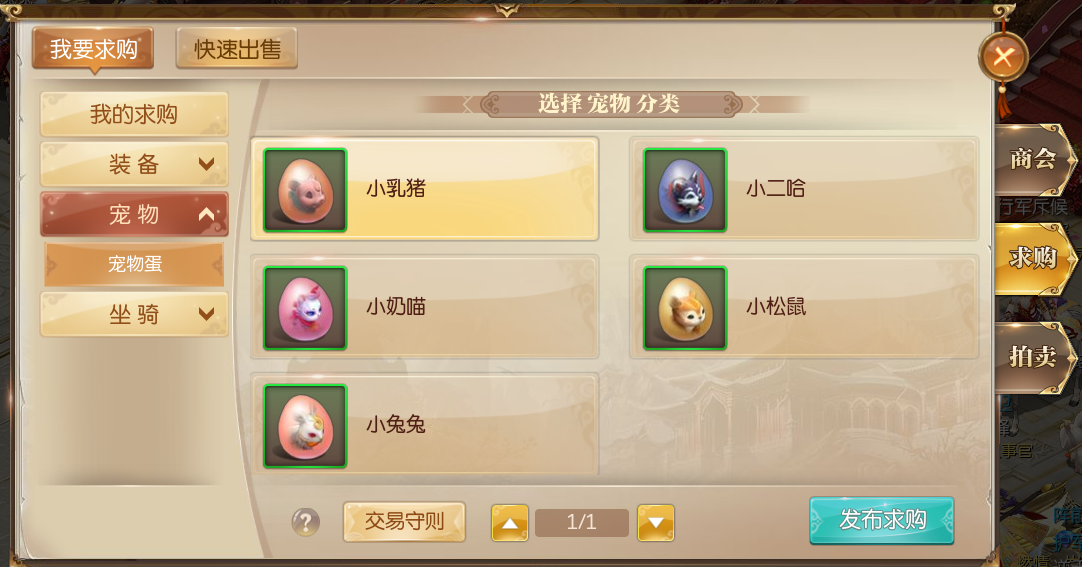Open the question mark help icon

tap(306, 522)
